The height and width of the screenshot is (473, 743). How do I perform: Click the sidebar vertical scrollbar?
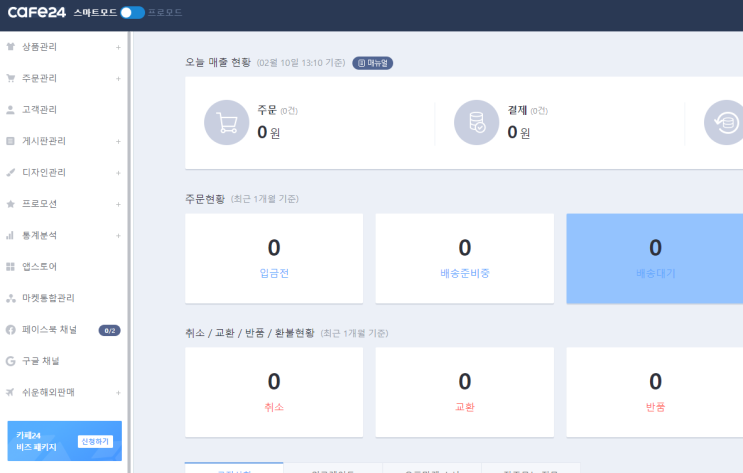[129, 252]
